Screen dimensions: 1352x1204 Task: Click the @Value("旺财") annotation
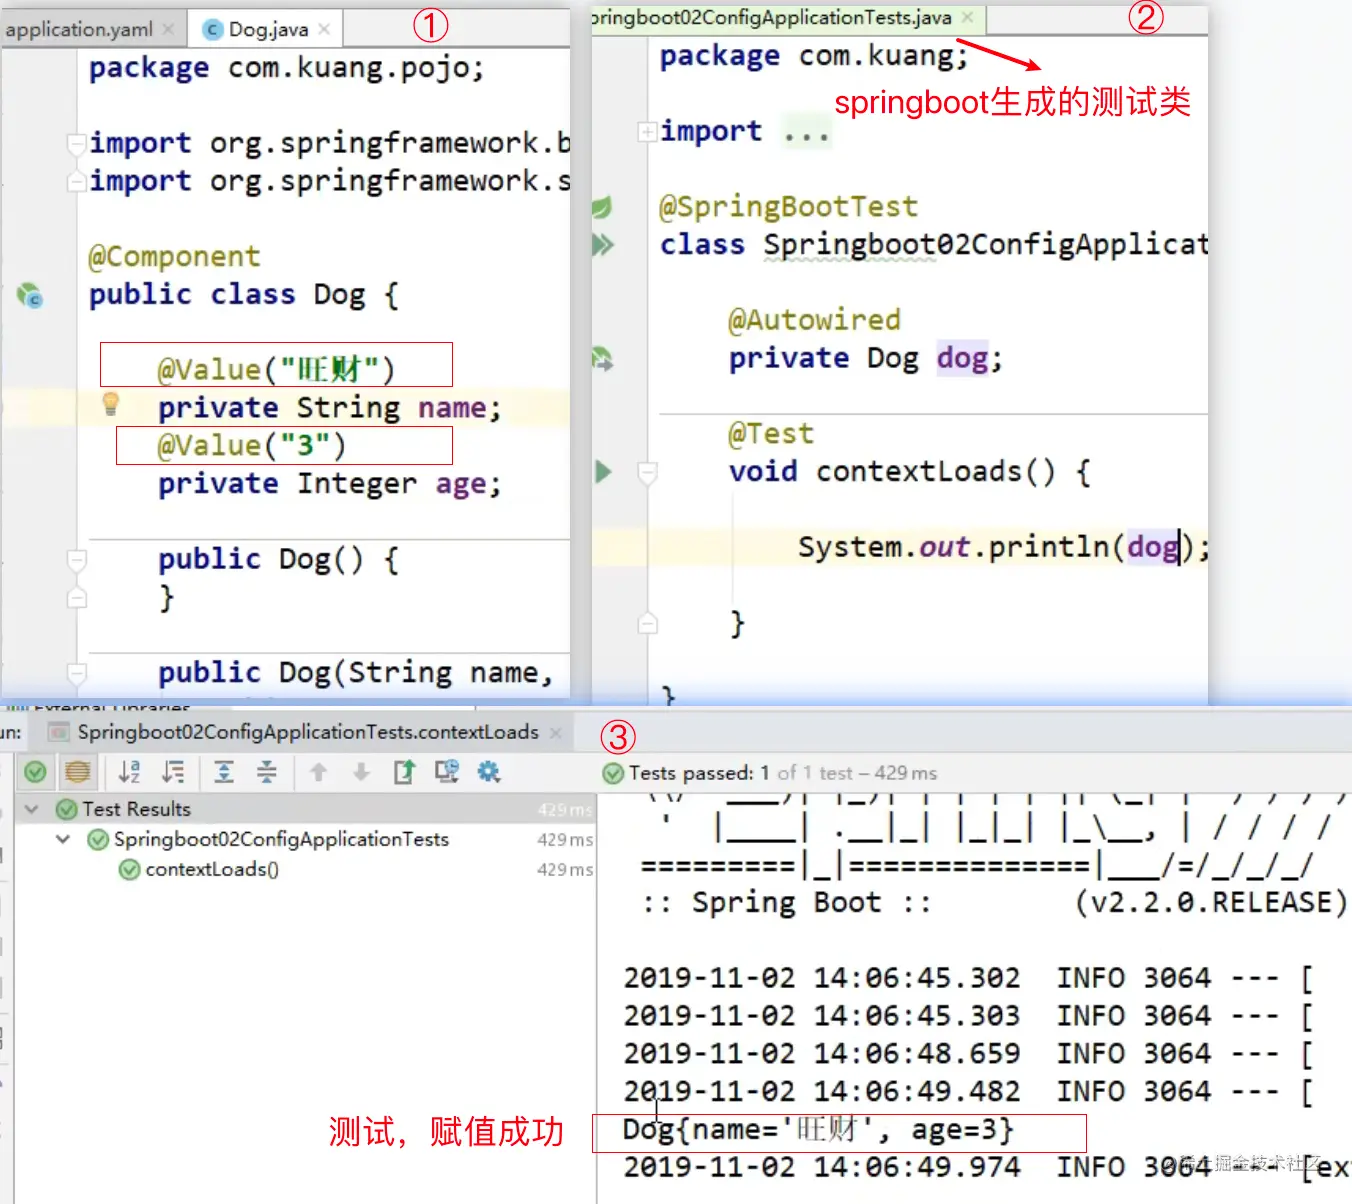[x=276, y=370]
